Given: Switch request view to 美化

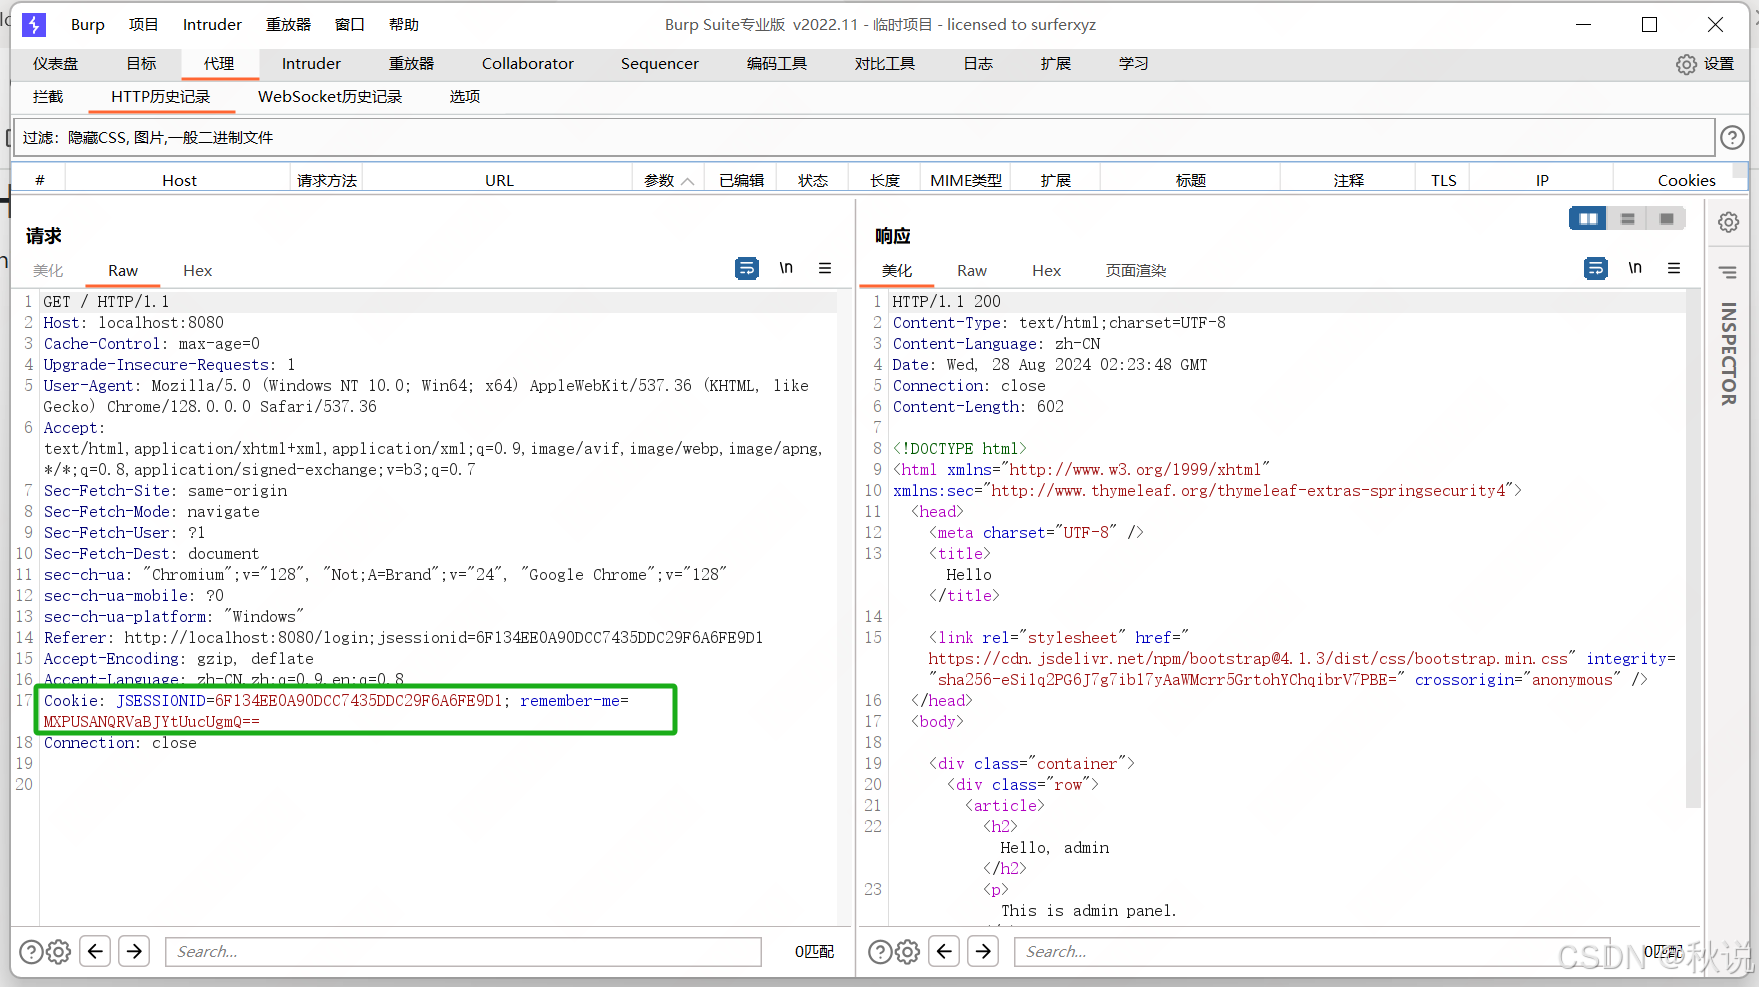Looking at the screenshot, I should click(48, 271).
